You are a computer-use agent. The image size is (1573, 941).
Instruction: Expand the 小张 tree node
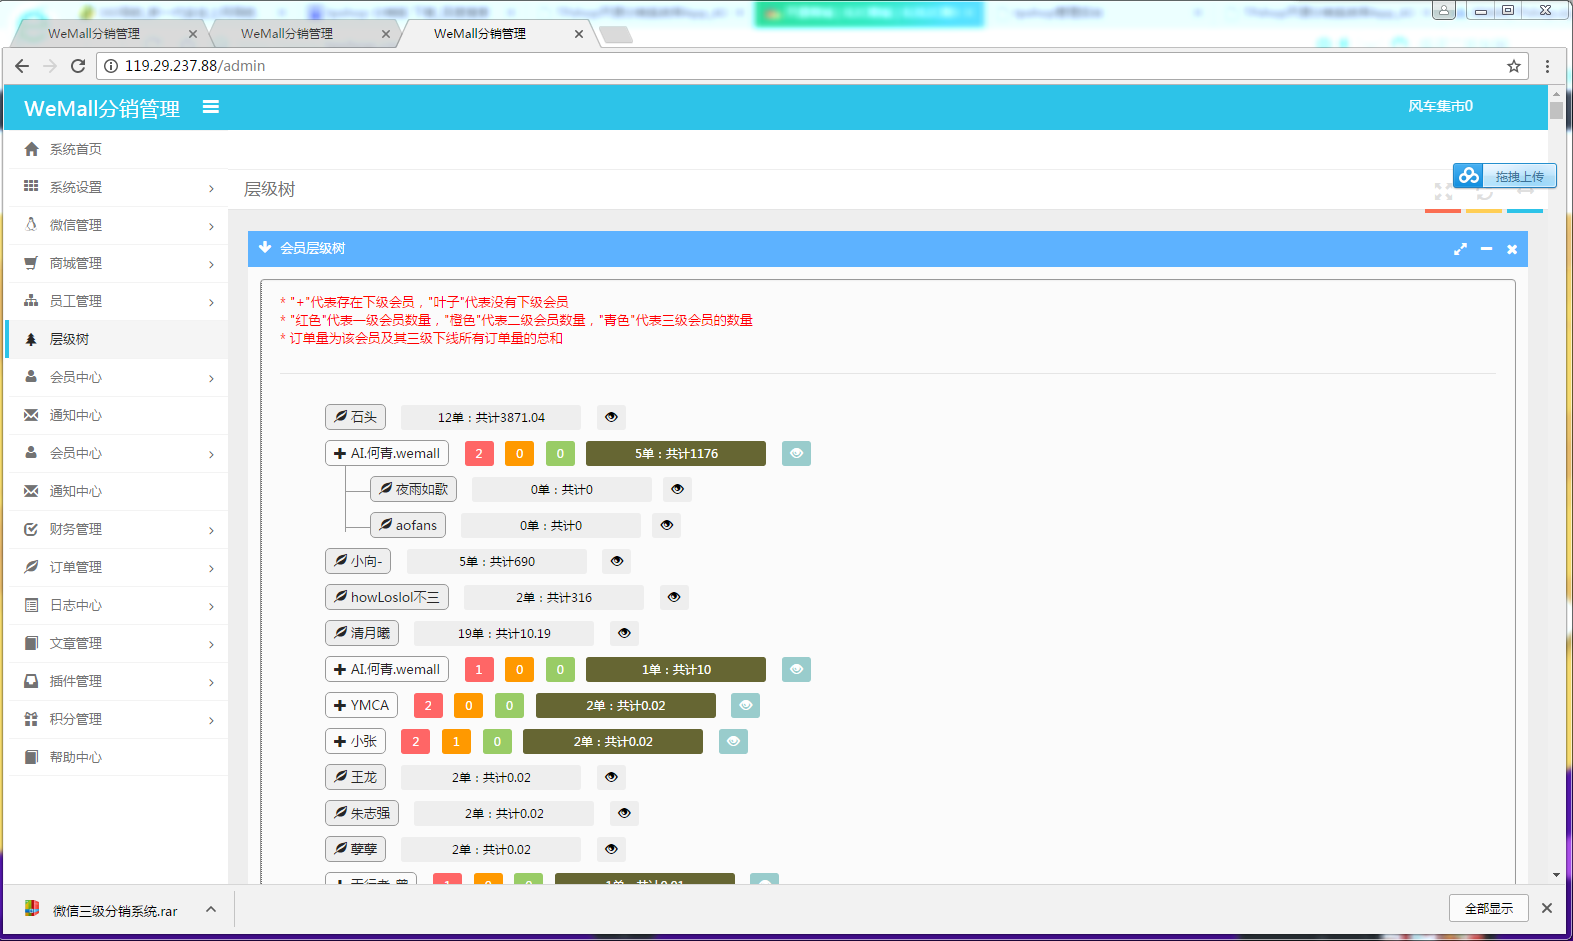pos(355,741)
